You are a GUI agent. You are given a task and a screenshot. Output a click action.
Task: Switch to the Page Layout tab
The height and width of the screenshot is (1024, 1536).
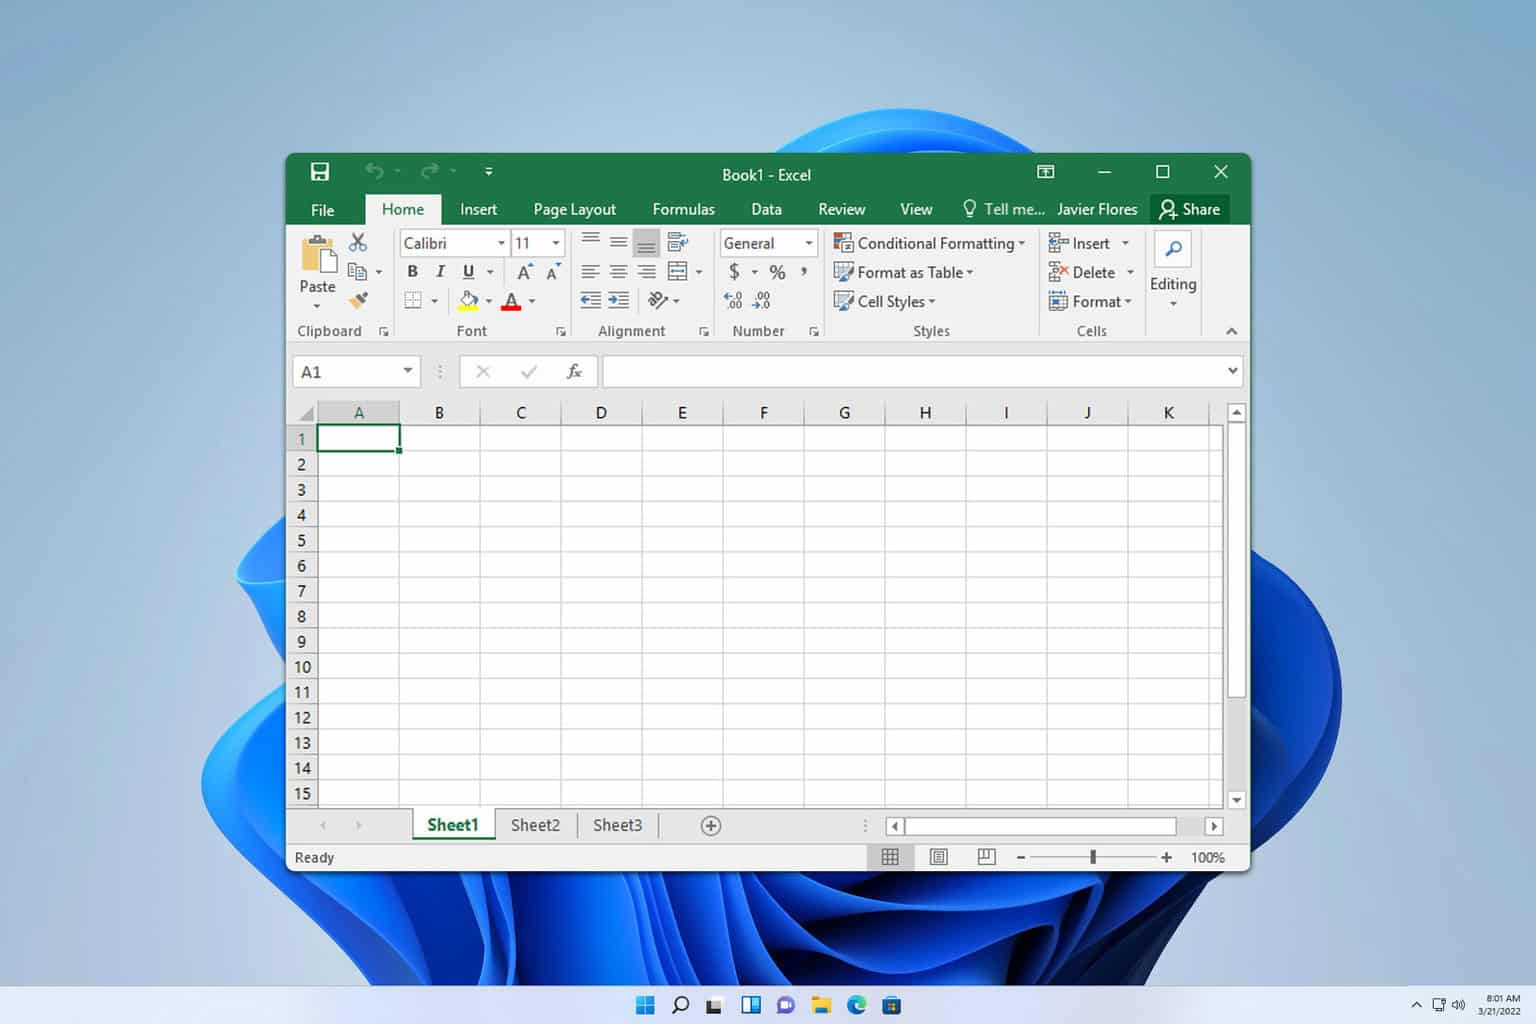point(574,210)
